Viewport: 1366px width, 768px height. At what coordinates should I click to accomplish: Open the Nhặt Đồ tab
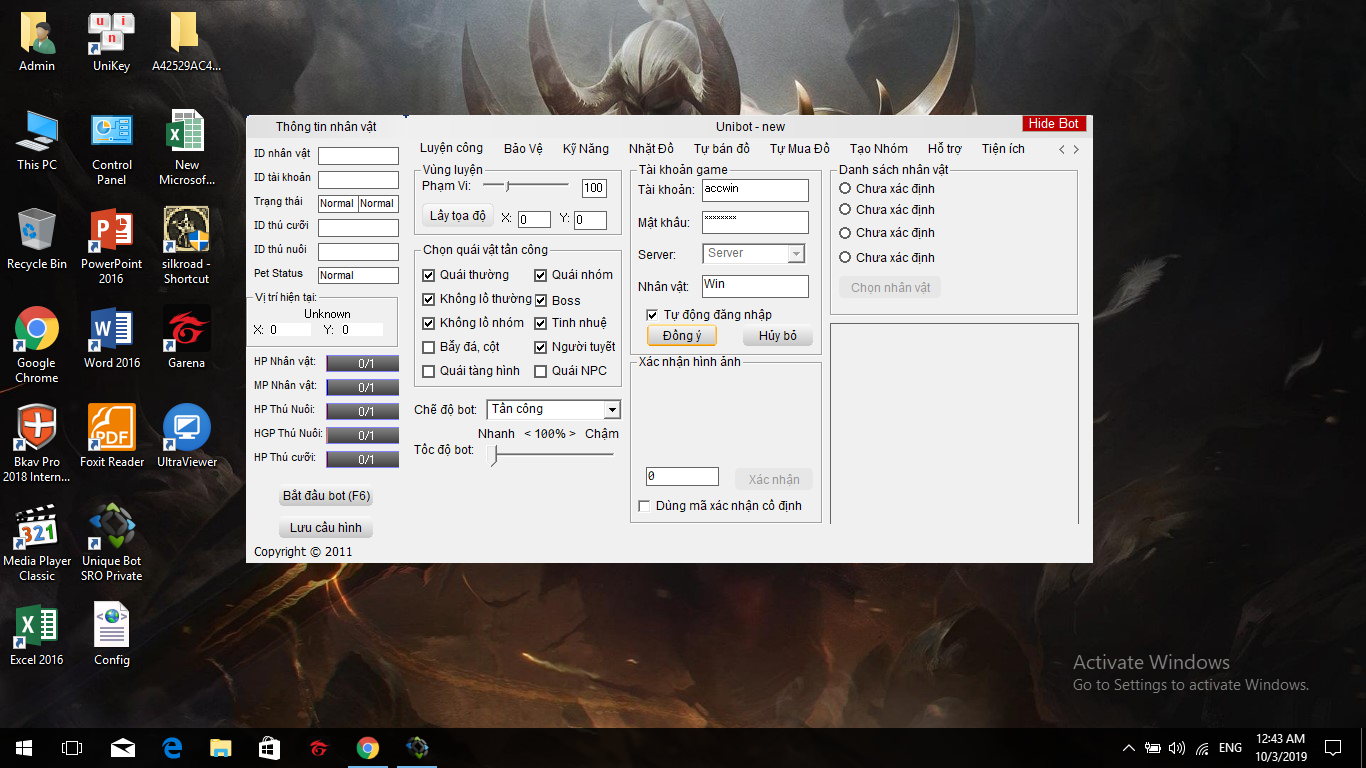651,149
